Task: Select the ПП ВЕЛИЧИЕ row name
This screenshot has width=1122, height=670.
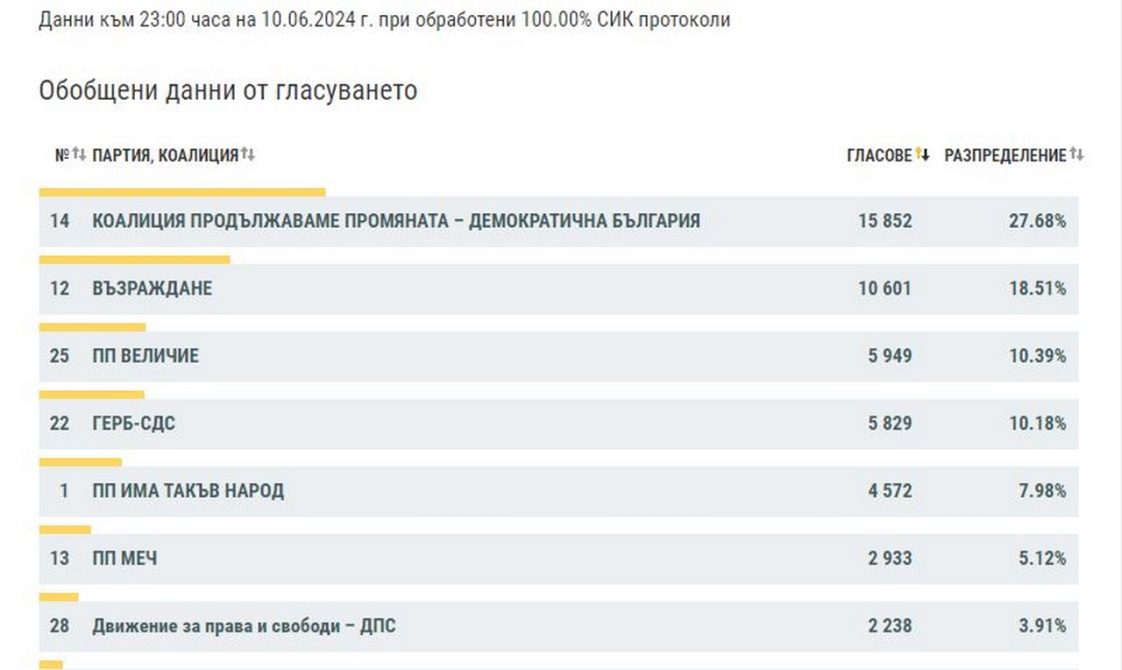Action: 146,356
